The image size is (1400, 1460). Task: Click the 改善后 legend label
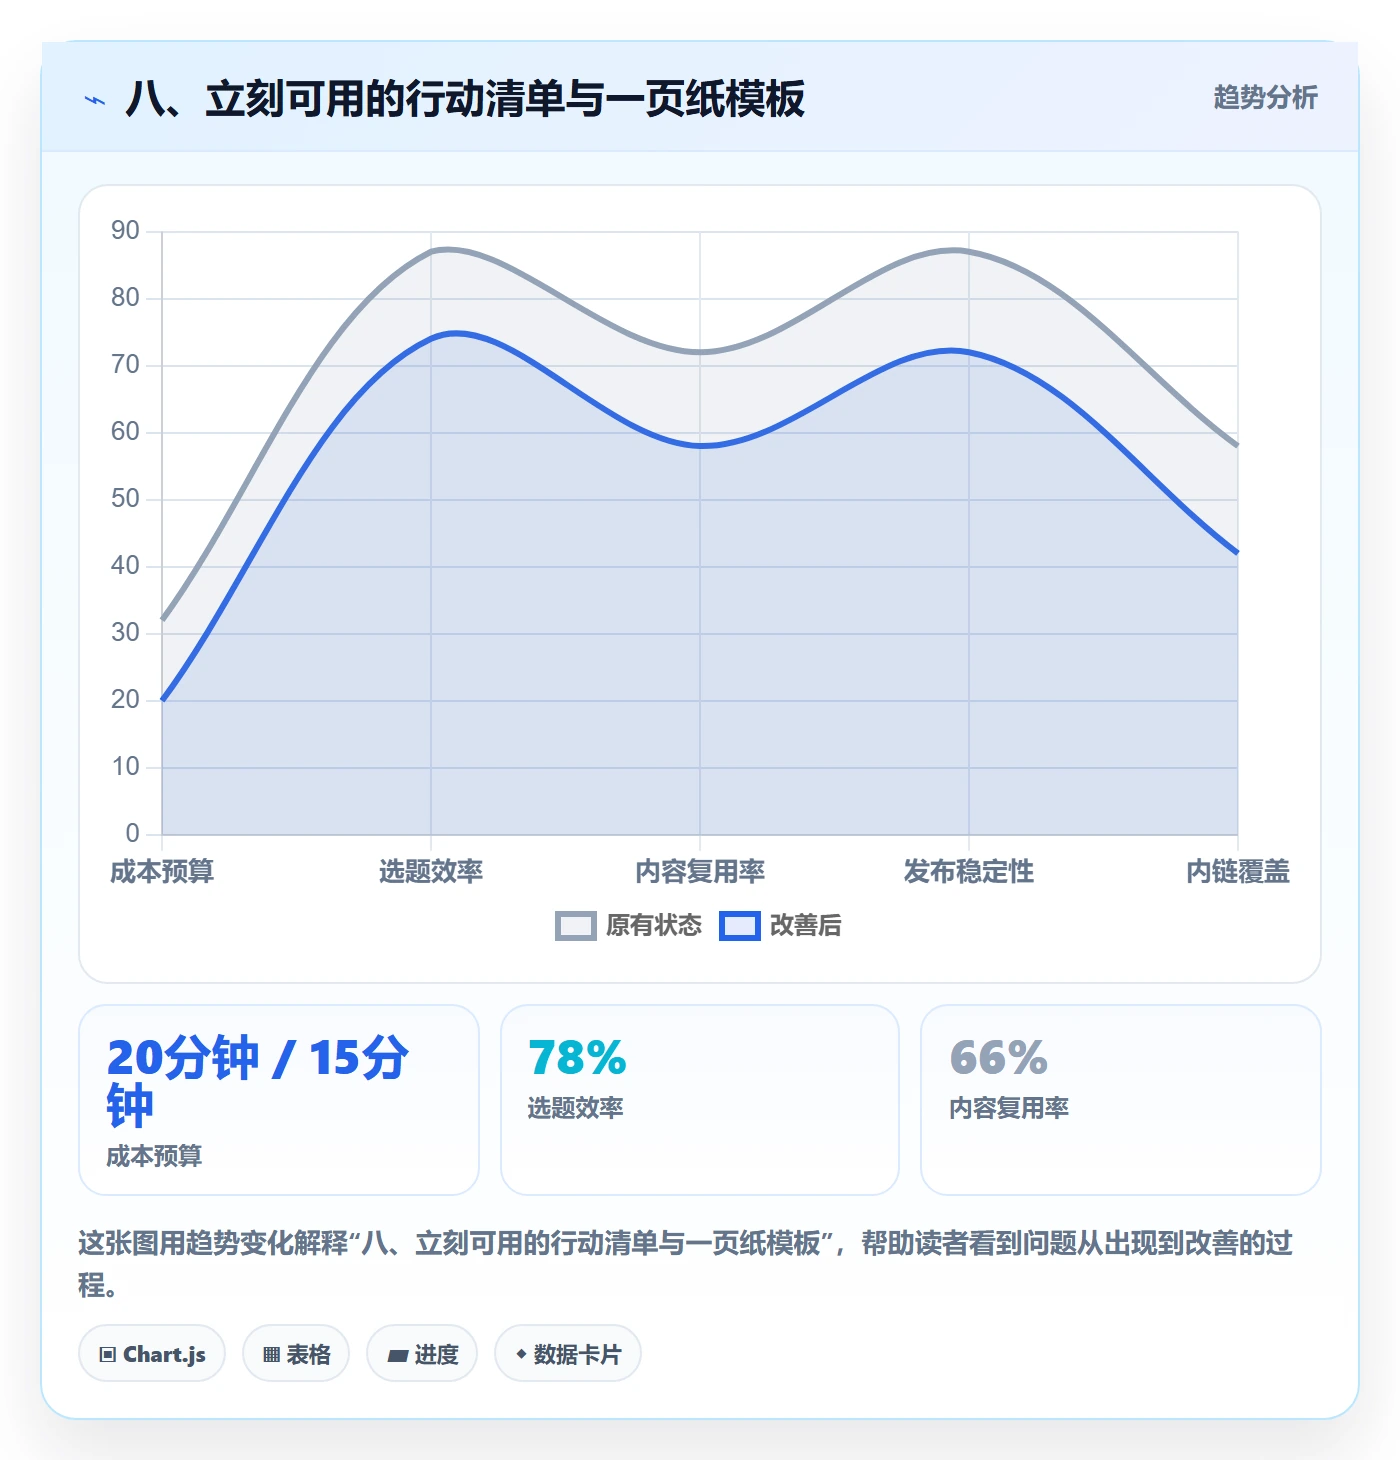pyautogui.click(x=806, y=926)
